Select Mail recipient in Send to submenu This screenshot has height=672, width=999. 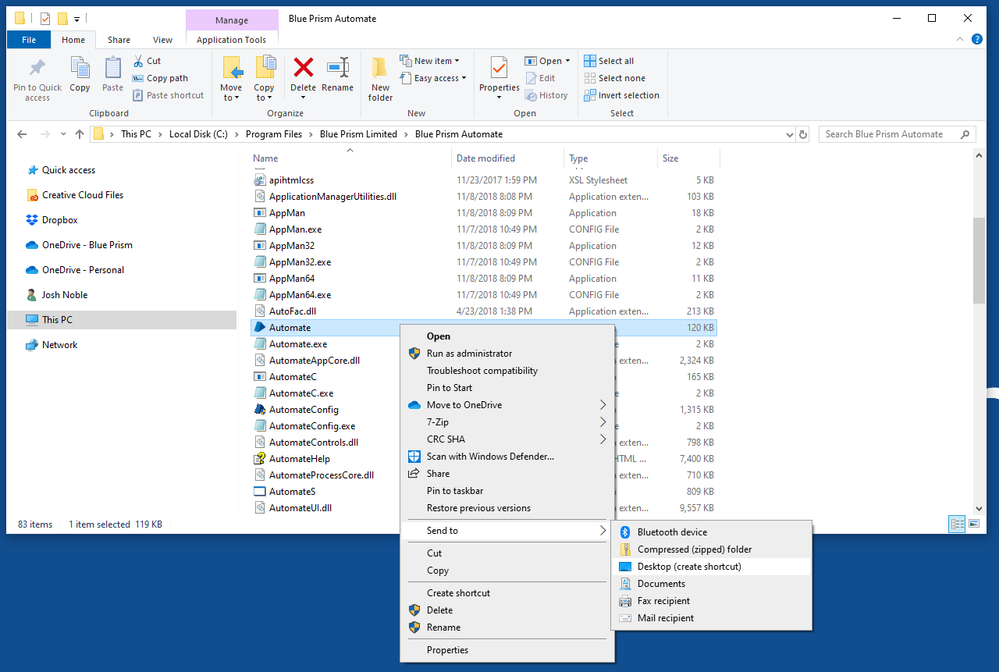[712, 618]
